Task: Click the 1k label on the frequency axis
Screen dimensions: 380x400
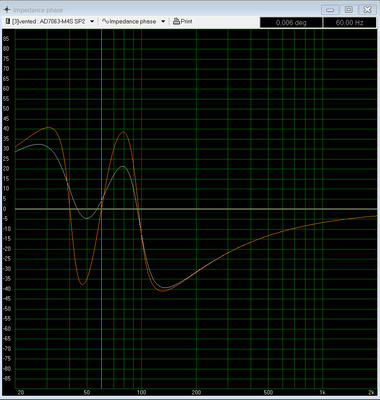Action: coord(323,393)
